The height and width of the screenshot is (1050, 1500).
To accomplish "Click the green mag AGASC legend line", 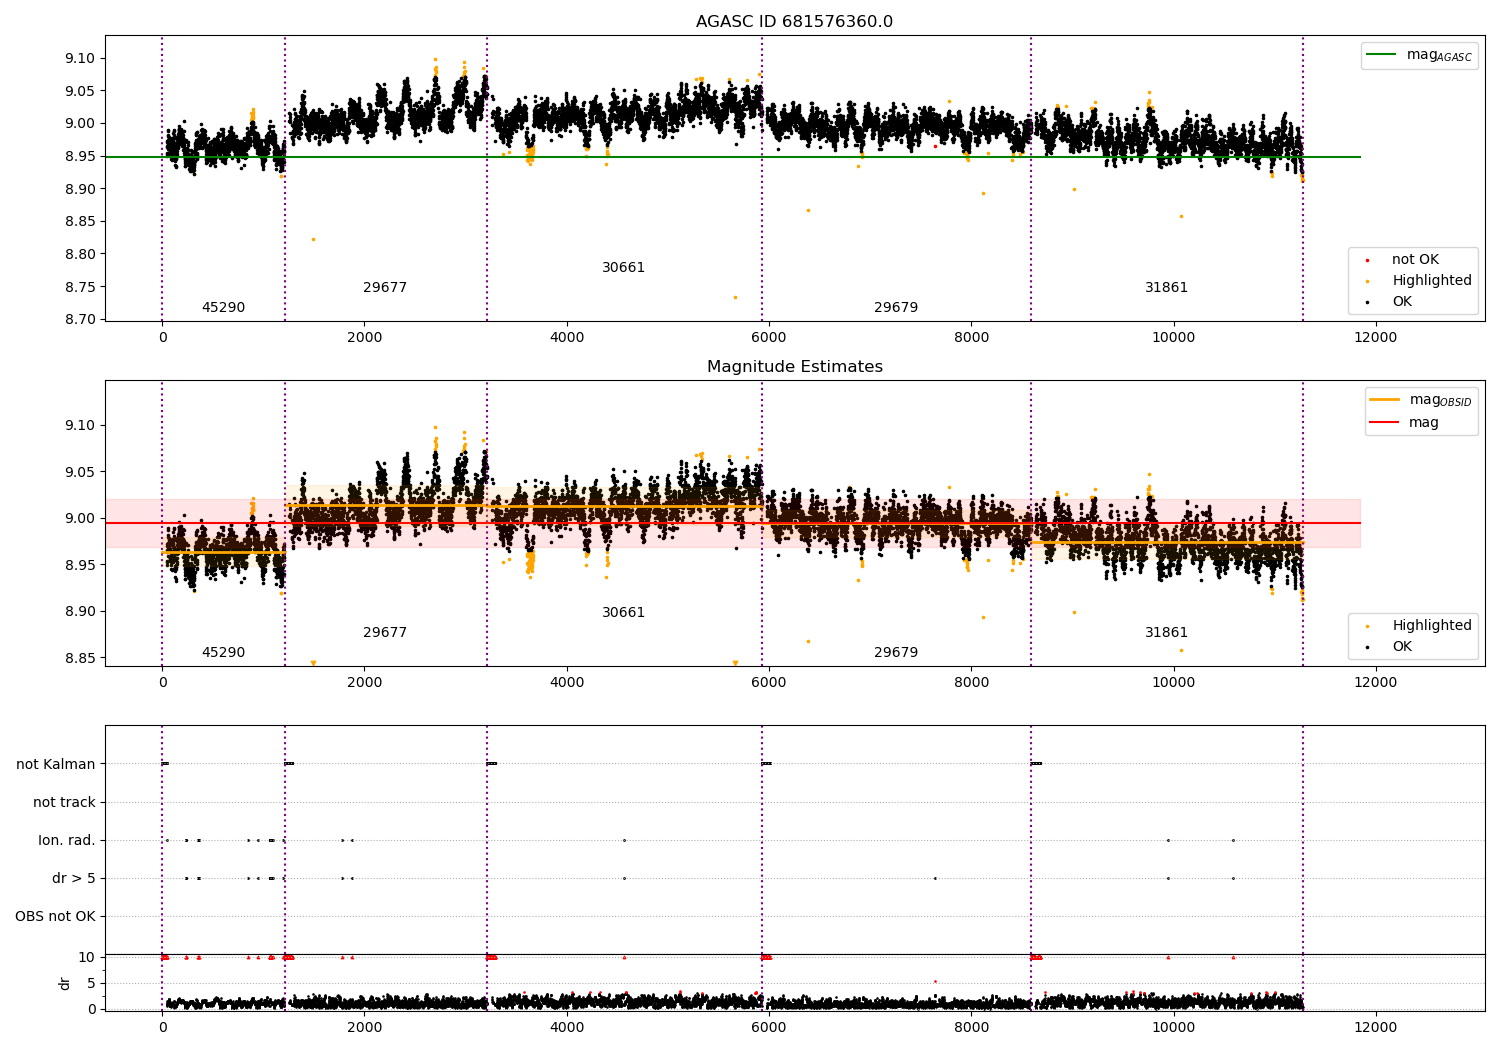I will tap(1381, 55).
